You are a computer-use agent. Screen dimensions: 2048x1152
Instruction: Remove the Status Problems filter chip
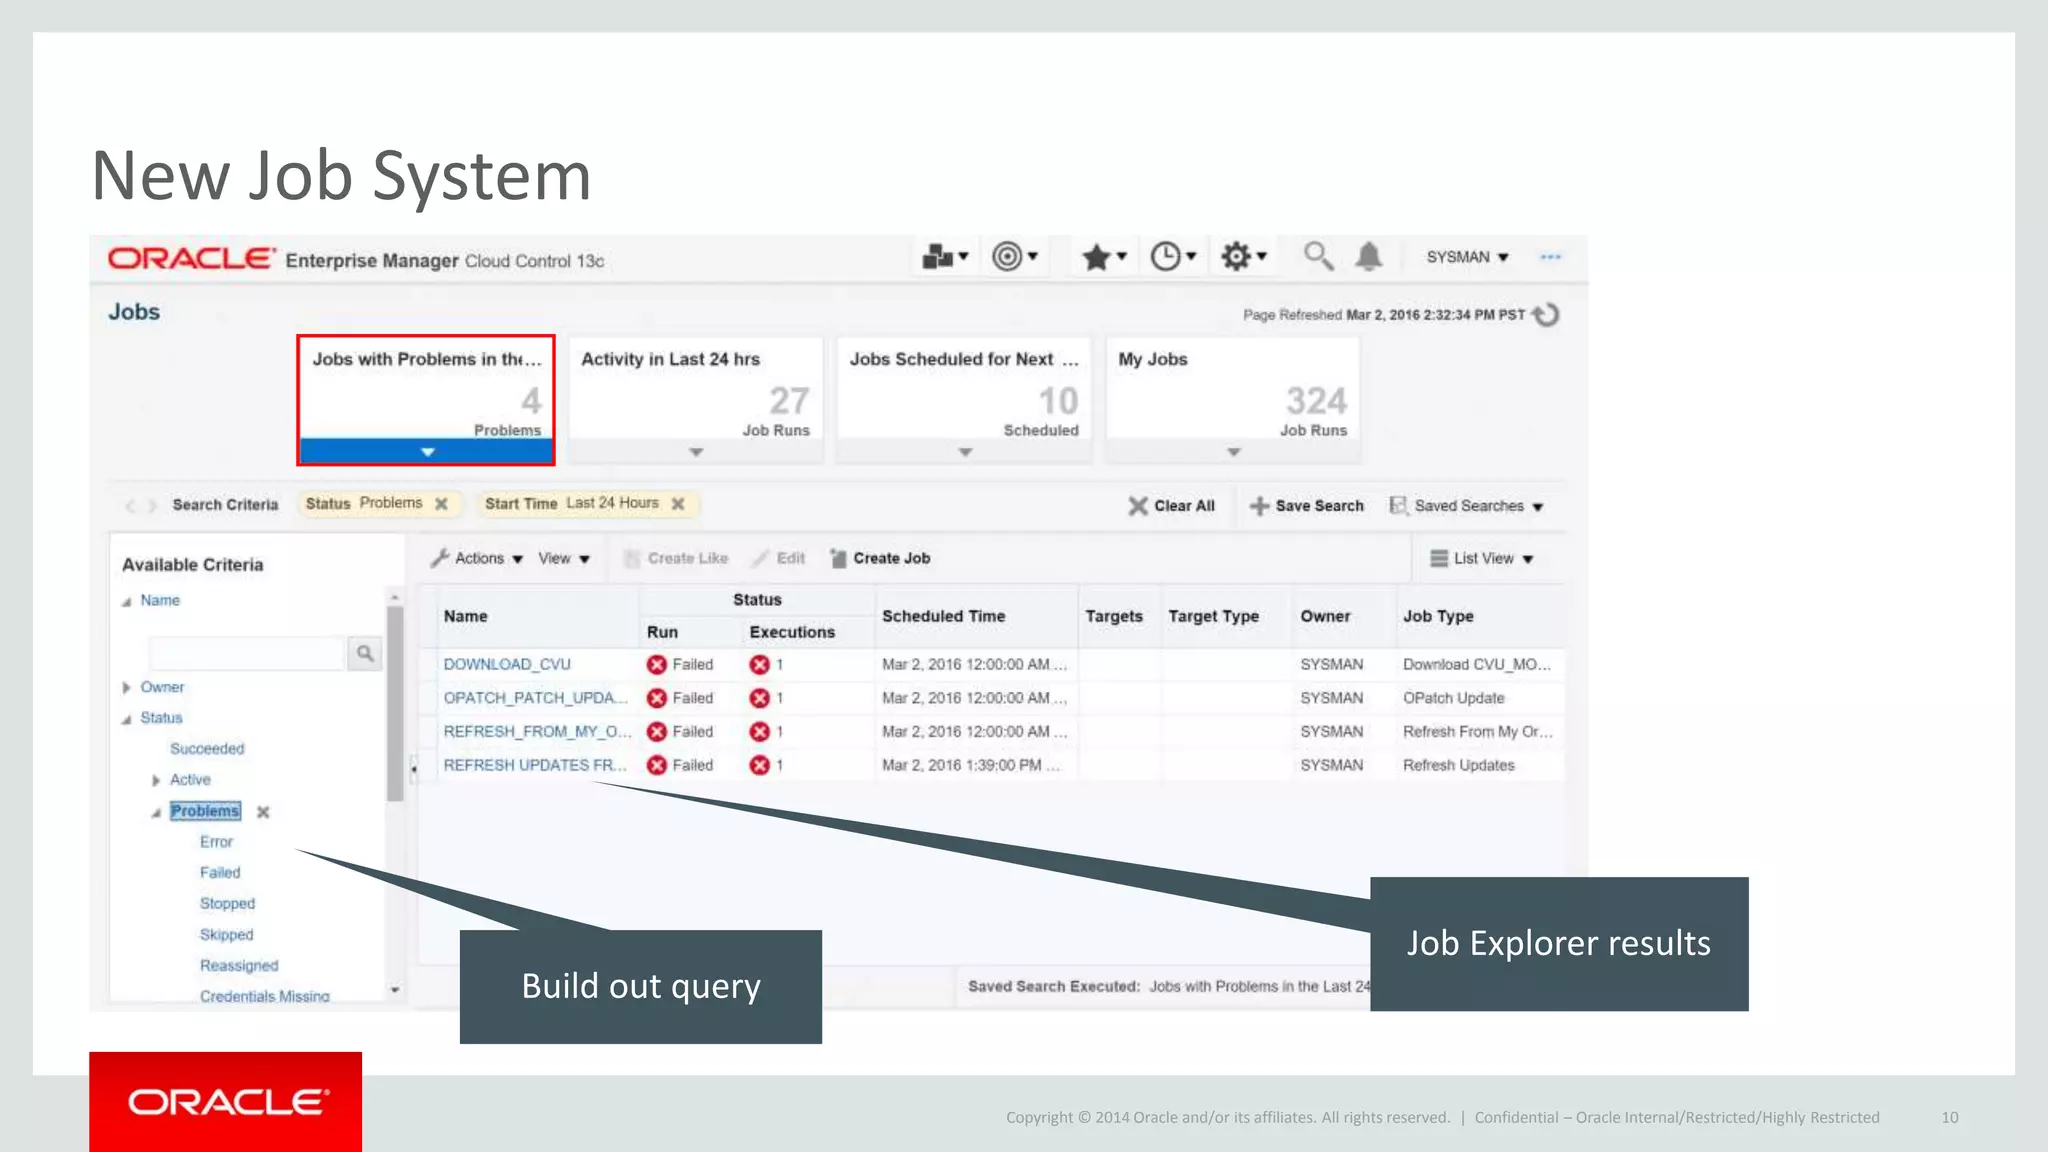tap(441, 504)
